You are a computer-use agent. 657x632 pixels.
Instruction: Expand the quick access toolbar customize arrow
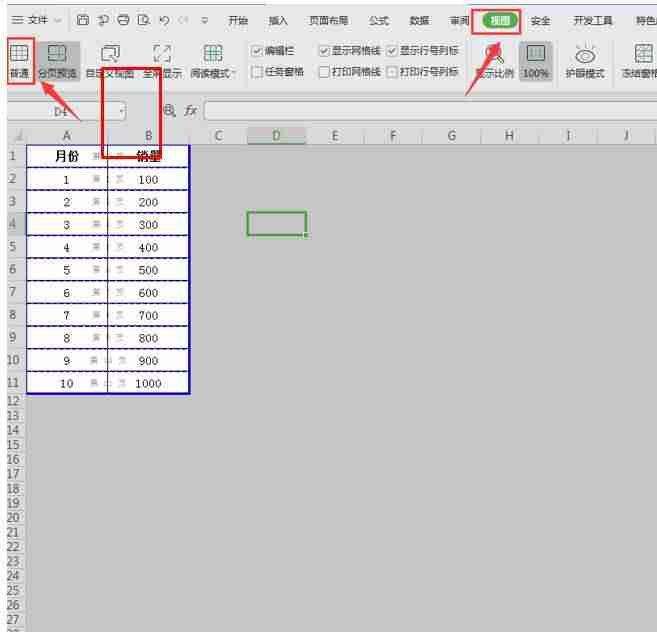[x=204, y=20]
